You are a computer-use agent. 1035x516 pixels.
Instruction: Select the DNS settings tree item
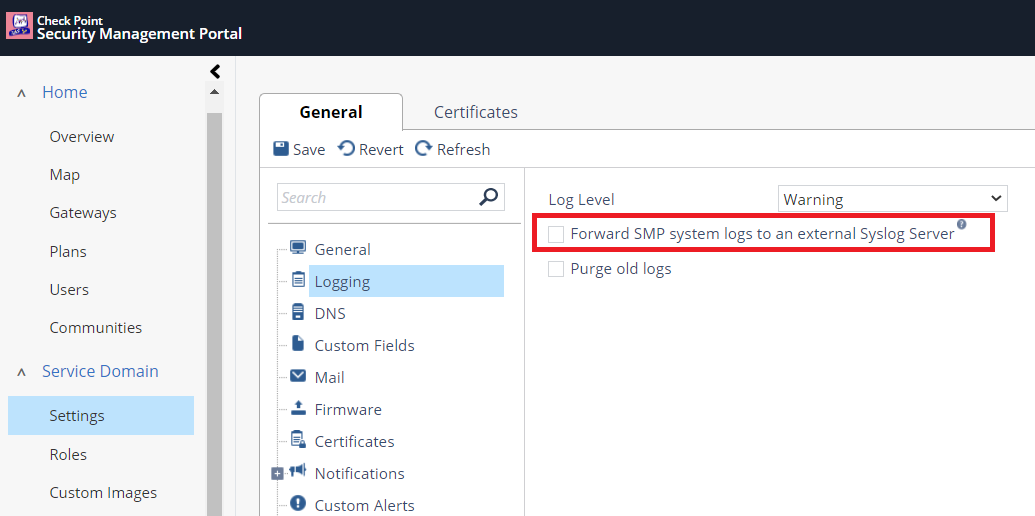[x=330, y=313]
